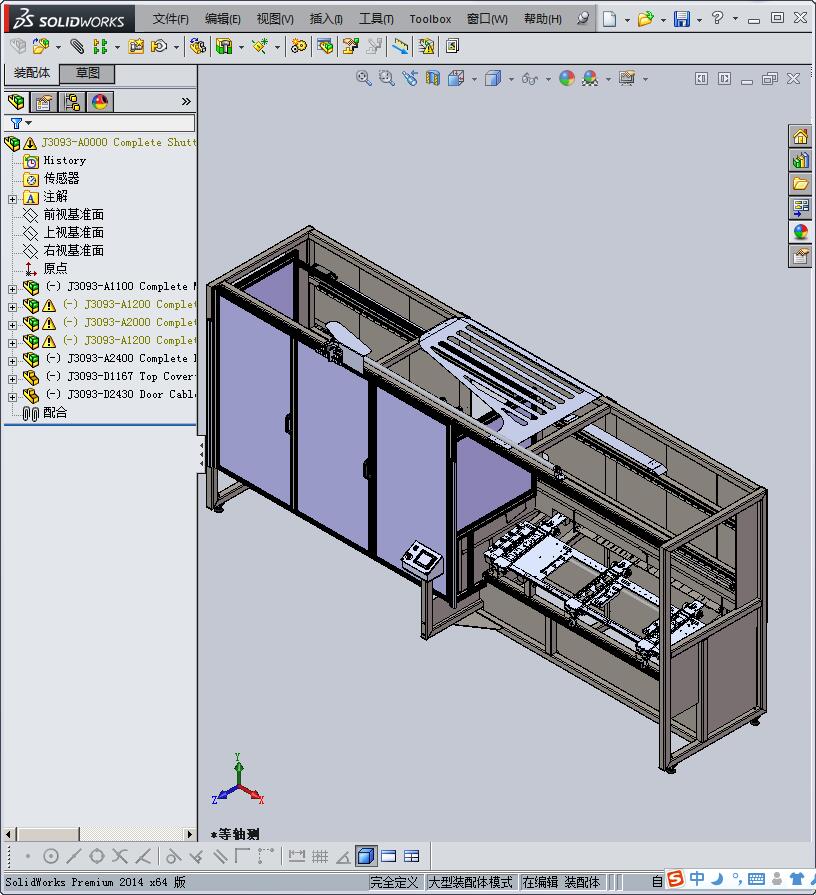Open the filter dropdown arrow in tree
Image resolution: width=816 pixels, height=895 pixels.
pos(29,123)
